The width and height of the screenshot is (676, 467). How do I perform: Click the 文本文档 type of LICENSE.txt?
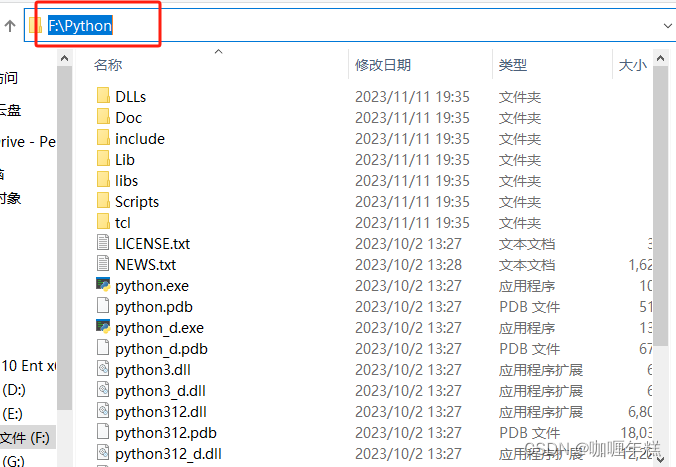(527, 244)
